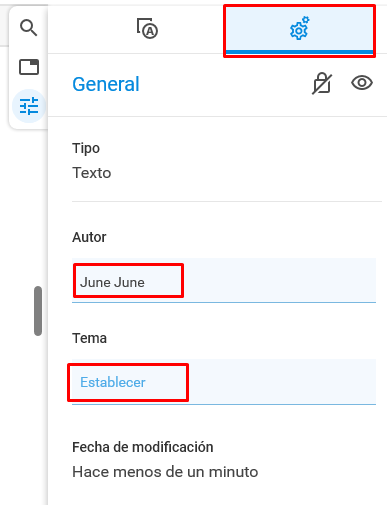387x505 pixels.
Task: Click the Tema label
Action: [89, 338]
